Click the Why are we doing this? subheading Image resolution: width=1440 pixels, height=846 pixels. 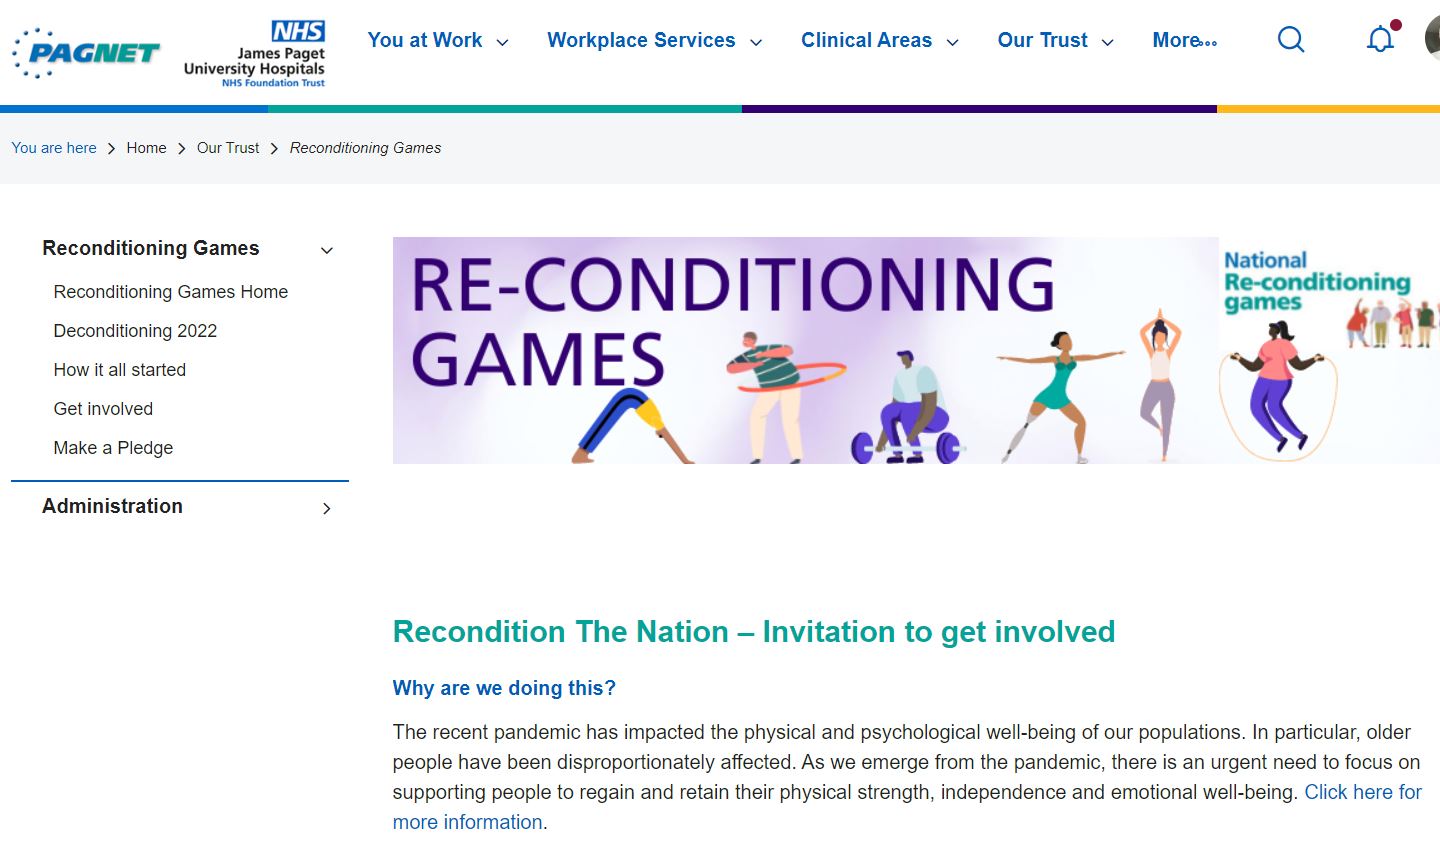coord(504,688)
